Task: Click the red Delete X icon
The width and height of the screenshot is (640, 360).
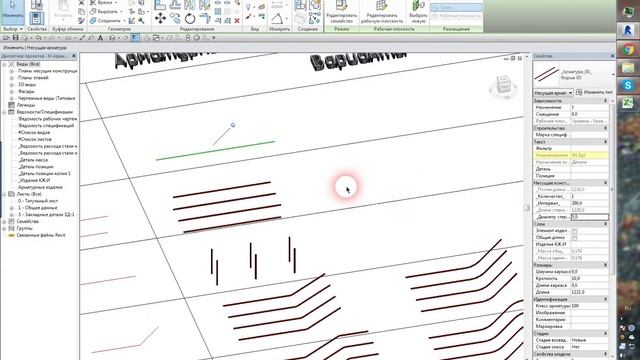Action: point(237,20)
